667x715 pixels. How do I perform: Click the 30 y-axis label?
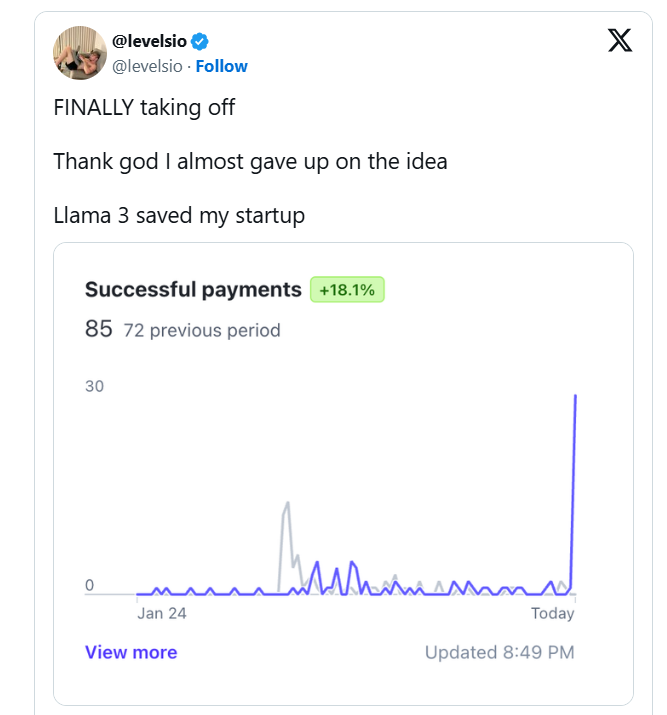click(x=95, y=386)
